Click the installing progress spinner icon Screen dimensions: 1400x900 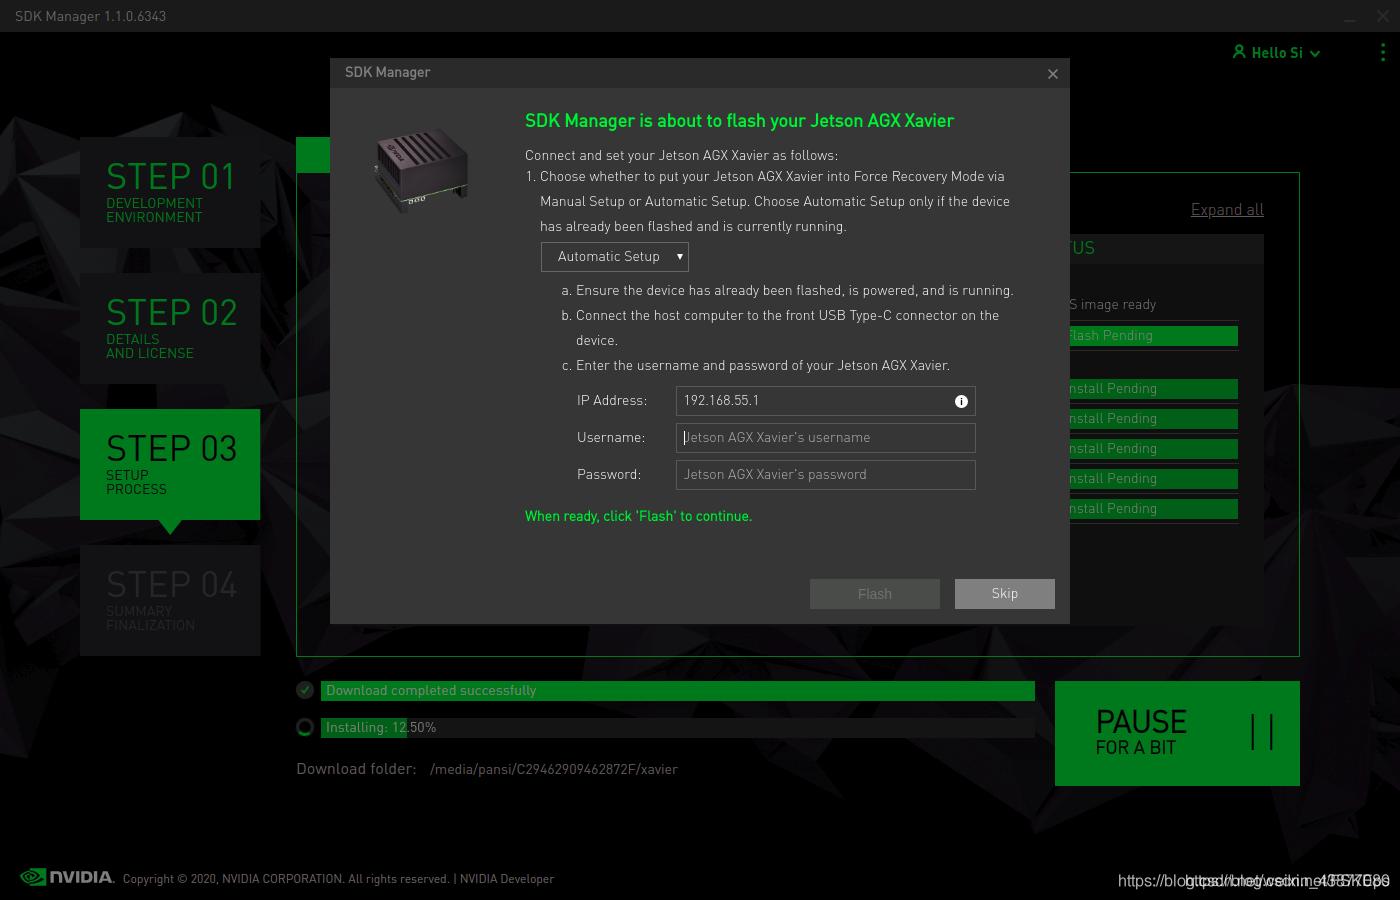pos(305,727)
